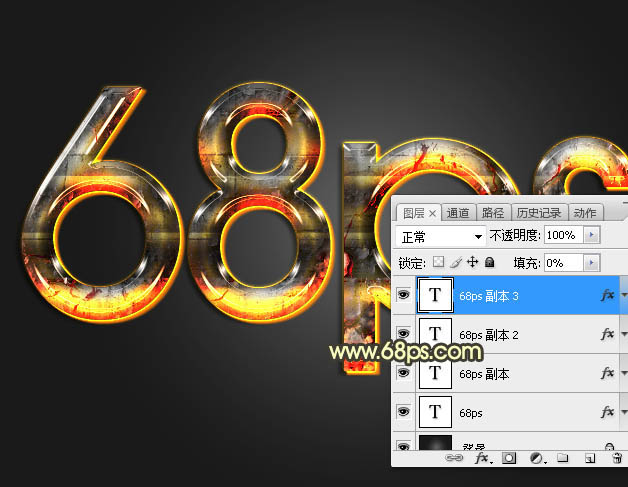Lock all padlock icon
Screen dimensions: 628x487
489,262
